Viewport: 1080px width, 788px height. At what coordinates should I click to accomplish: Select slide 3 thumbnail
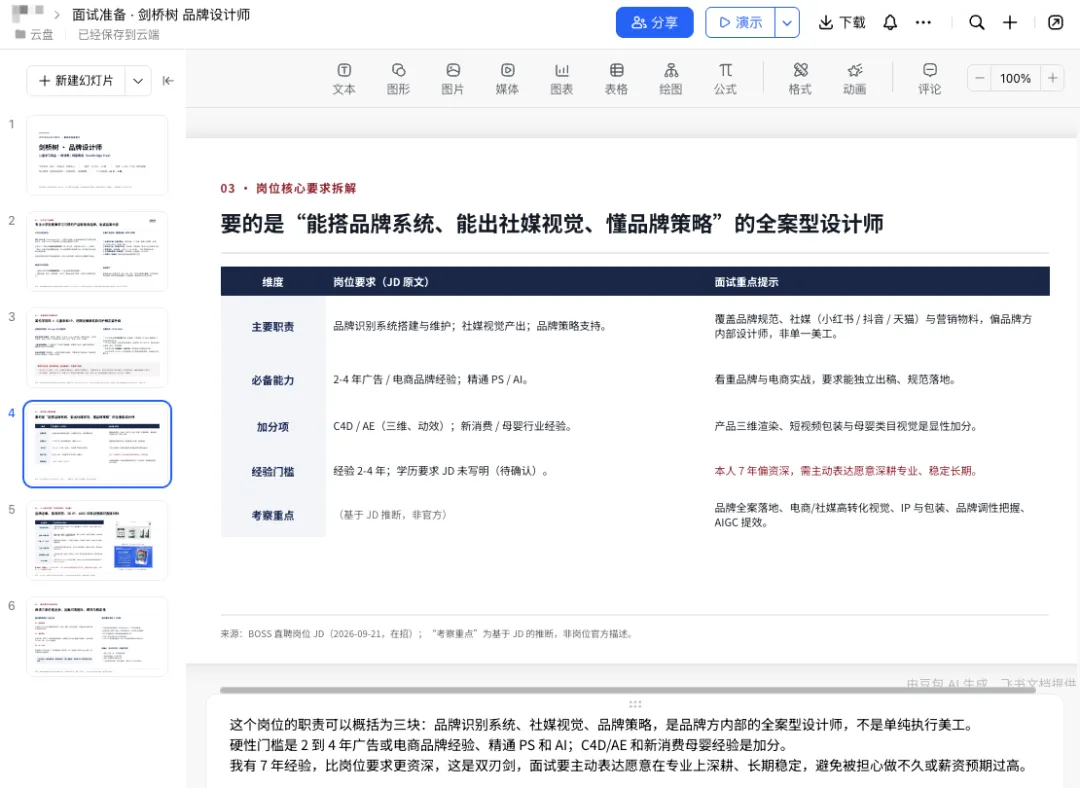97,348
